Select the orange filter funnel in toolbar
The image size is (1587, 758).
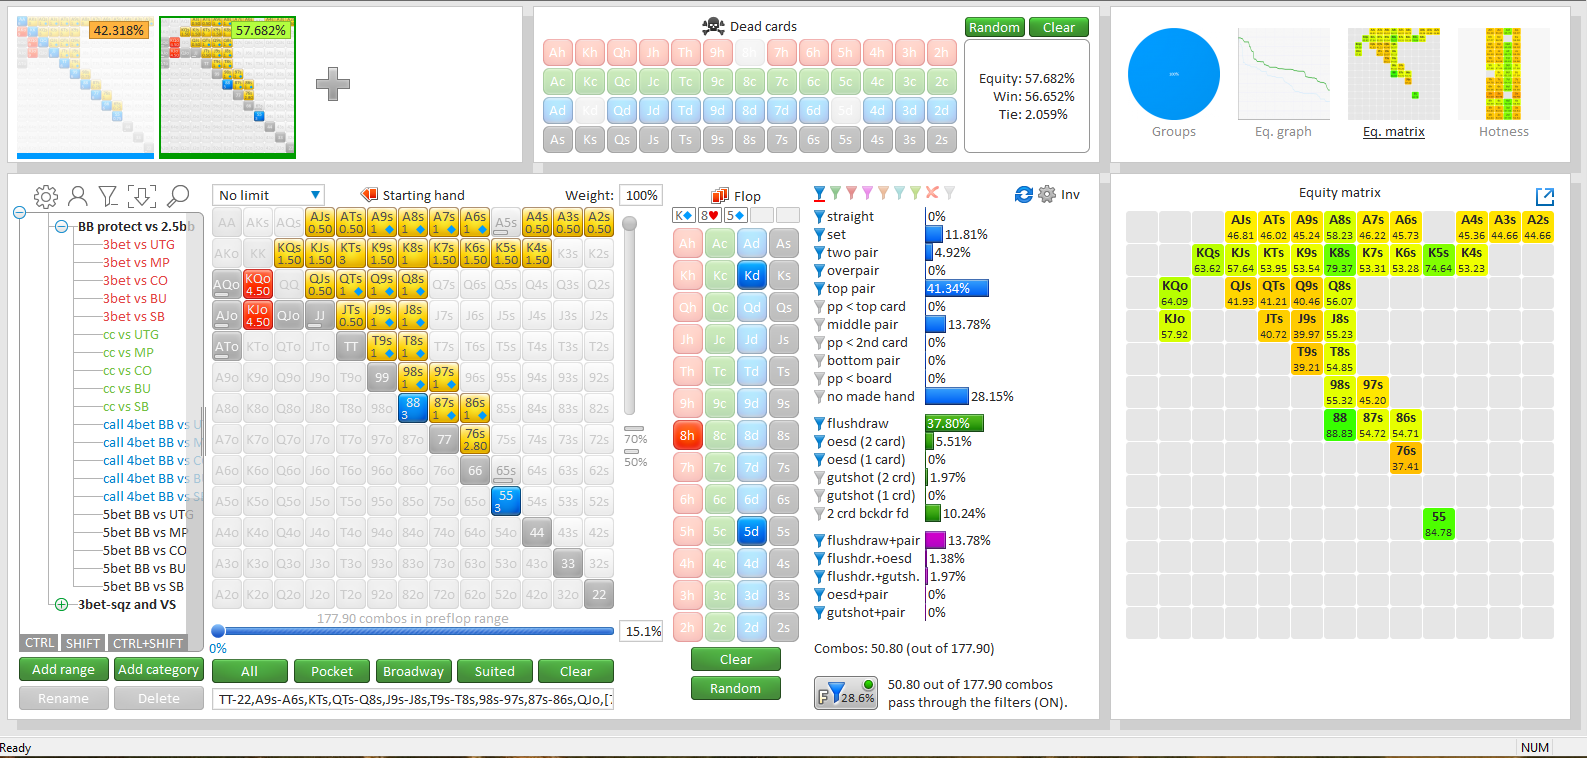coord(884,193)
